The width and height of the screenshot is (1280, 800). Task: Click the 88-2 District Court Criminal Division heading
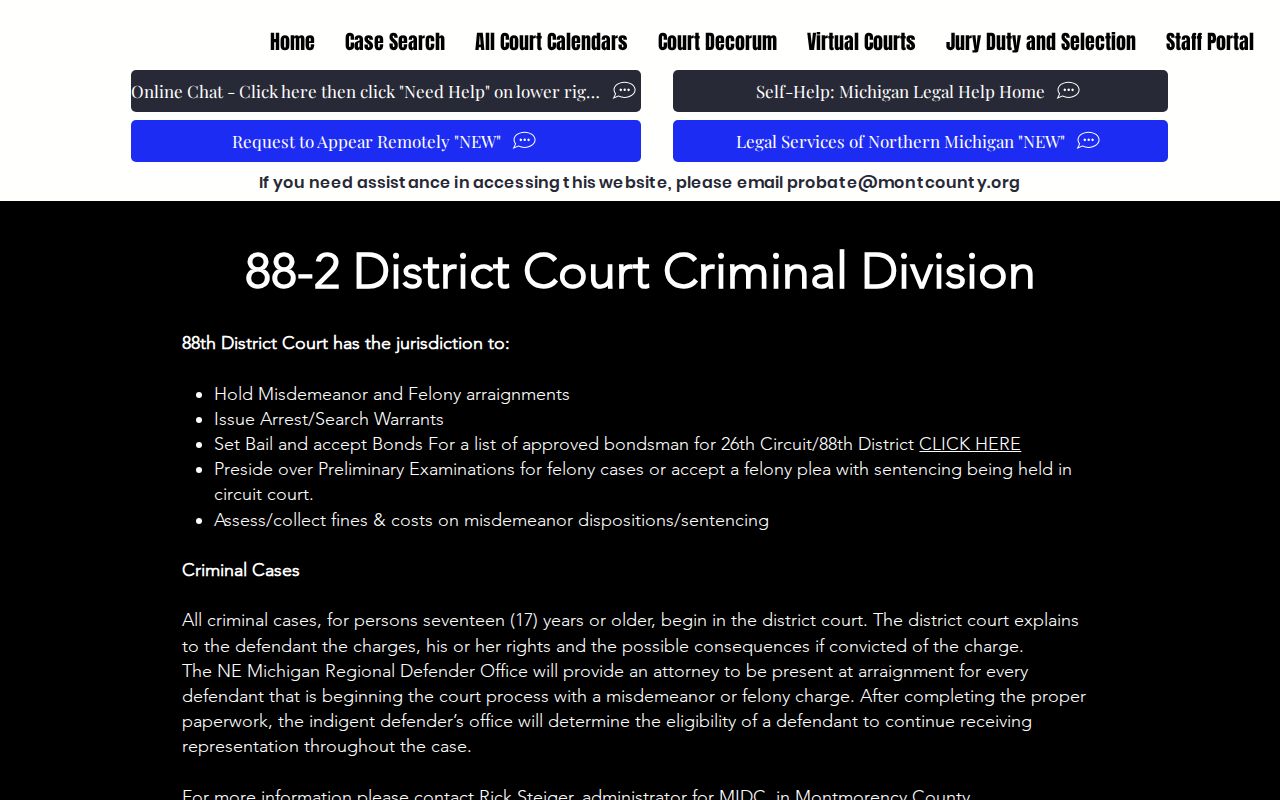coord(640,271)
